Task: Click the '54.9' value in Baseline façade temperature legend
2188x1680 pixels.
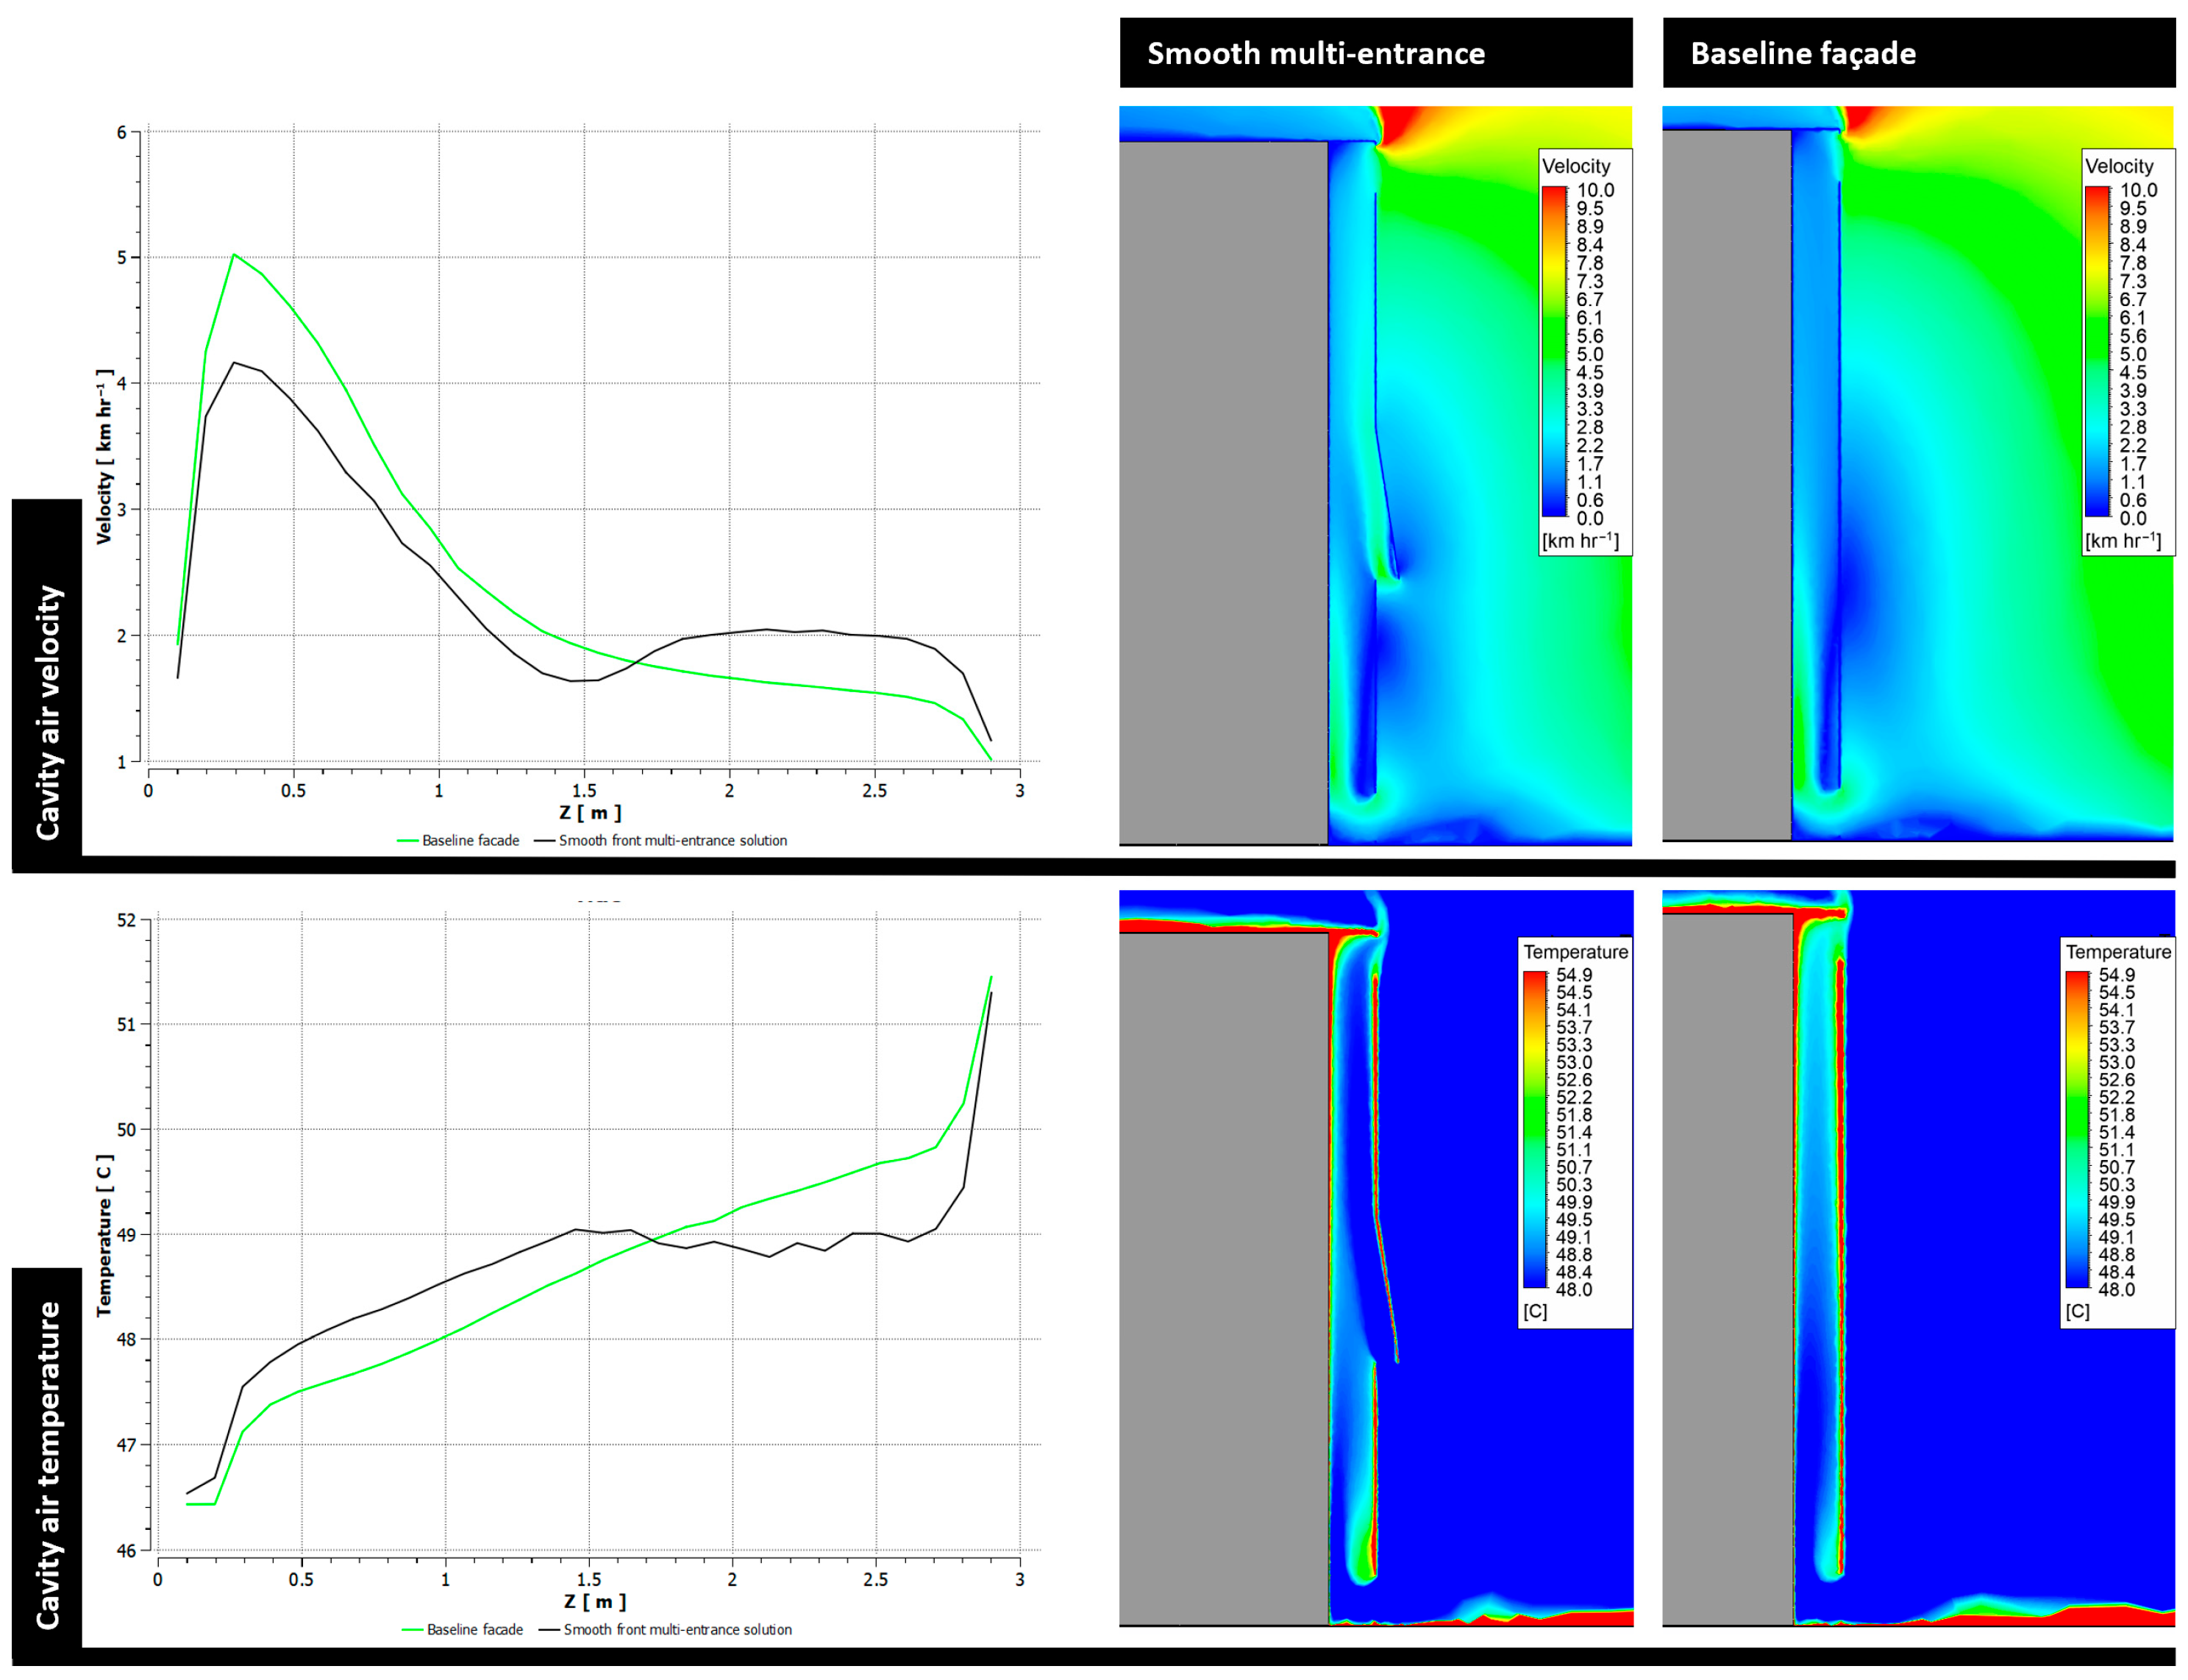Action: pos(2116,975)
